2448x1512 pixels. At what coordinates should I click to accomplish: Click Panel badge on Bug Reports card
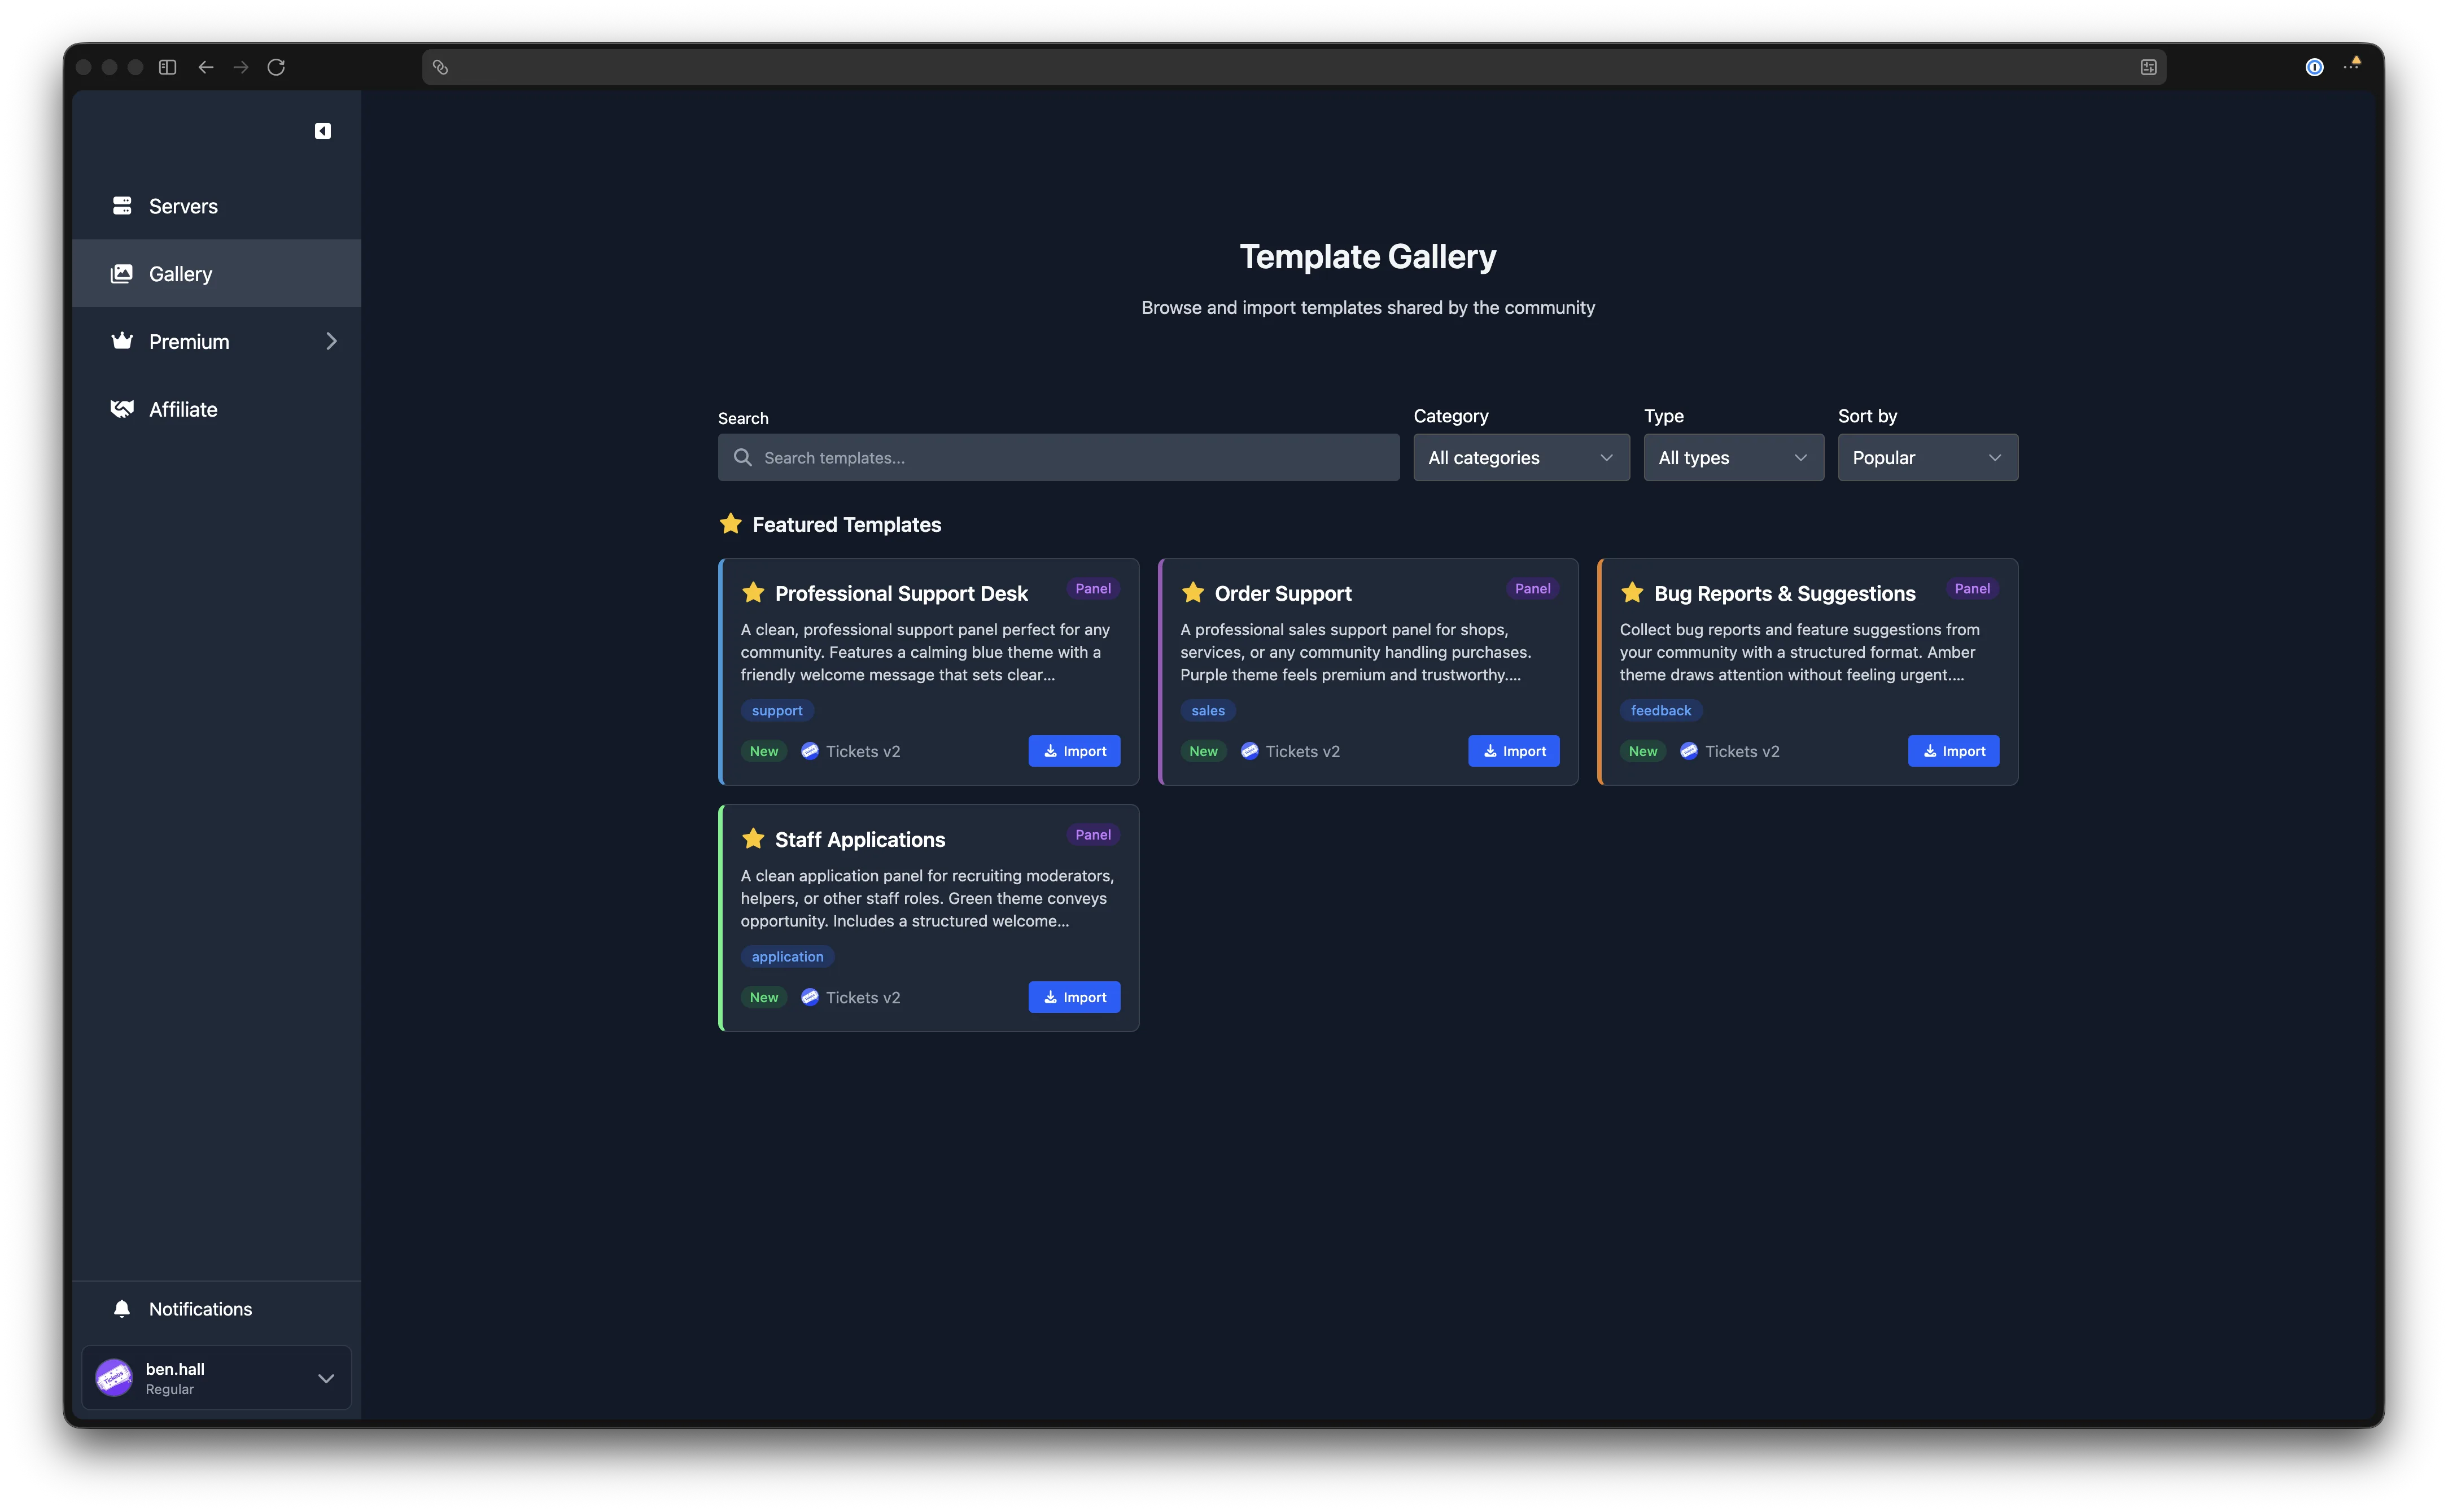(1972, 589)
